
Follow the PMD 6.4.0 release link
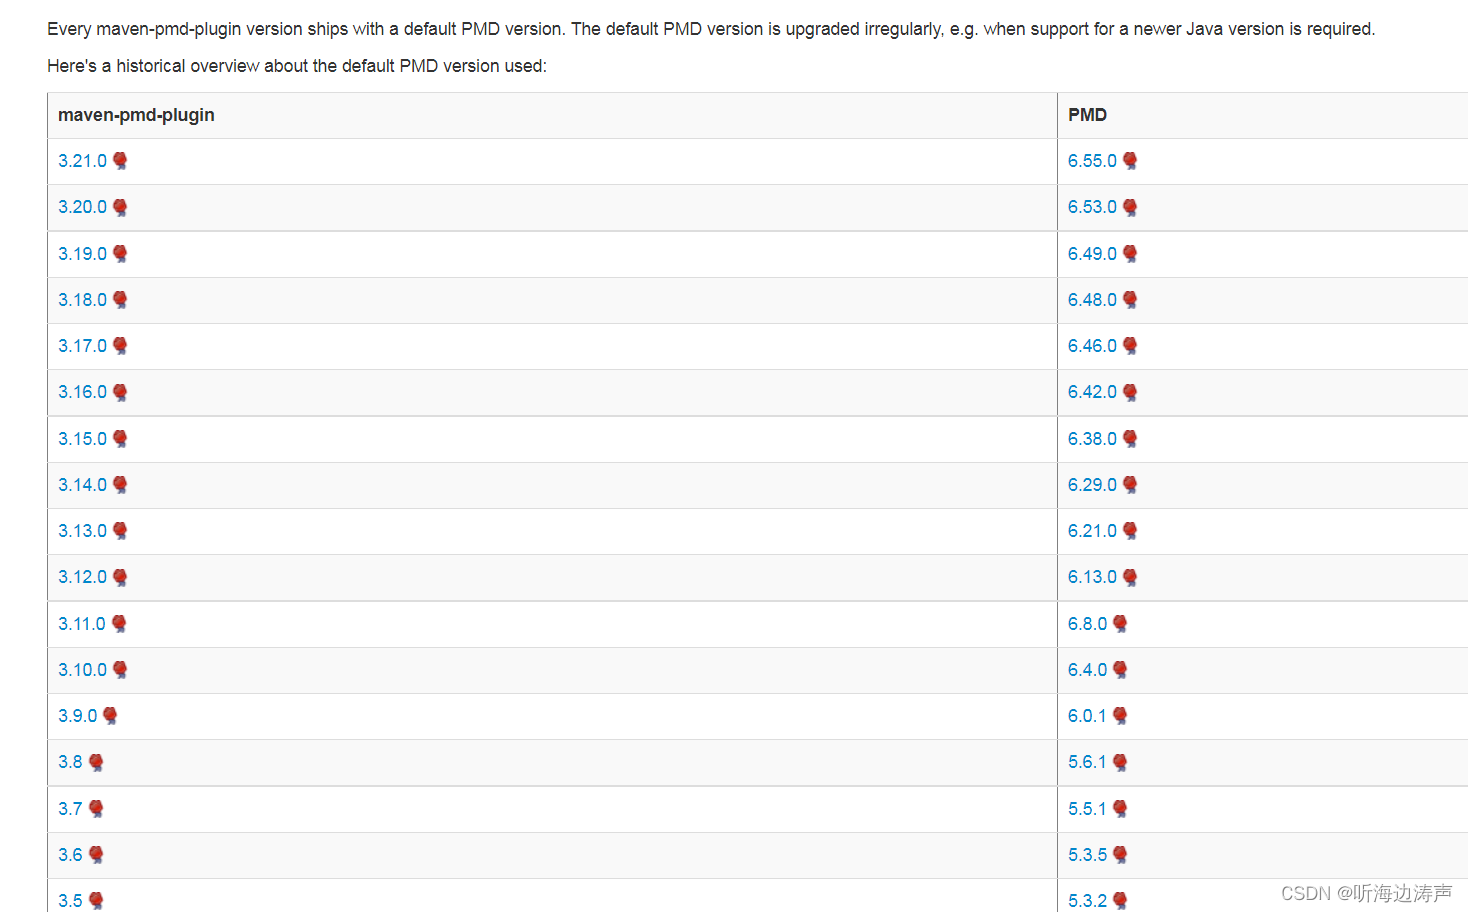(1087, 670)
